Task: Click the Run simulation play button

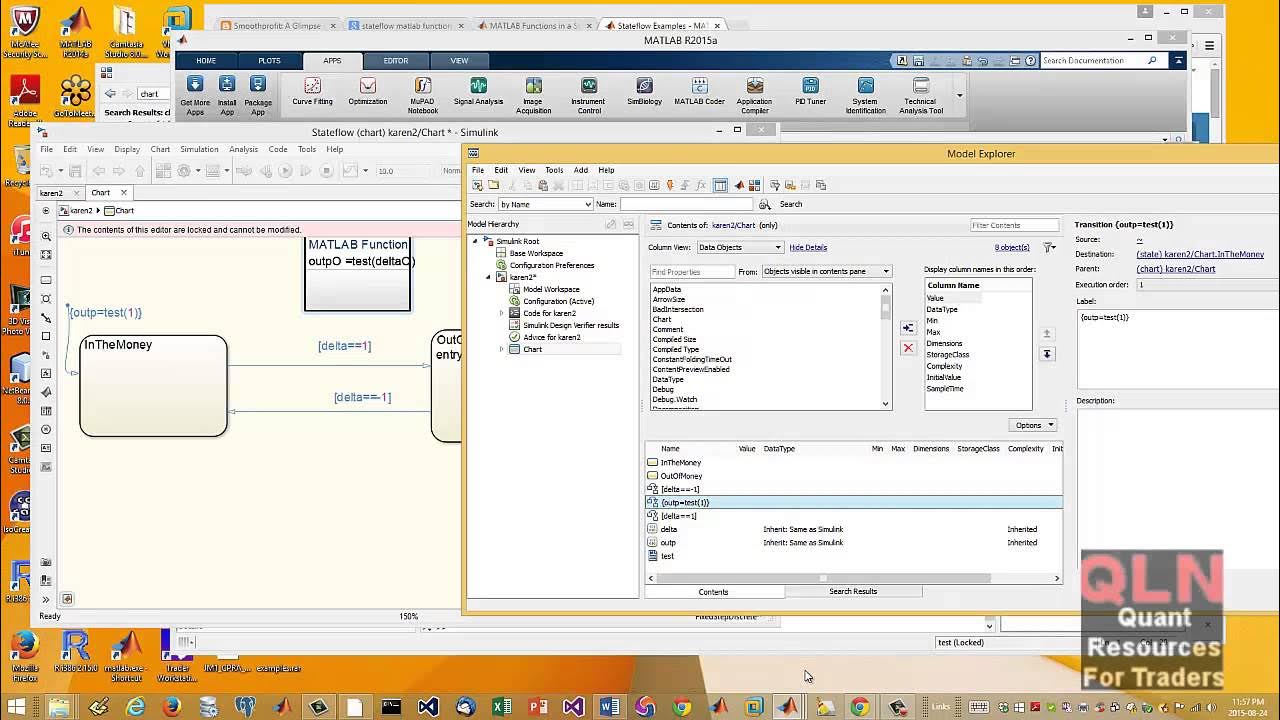Action: (x=285, y=171)
